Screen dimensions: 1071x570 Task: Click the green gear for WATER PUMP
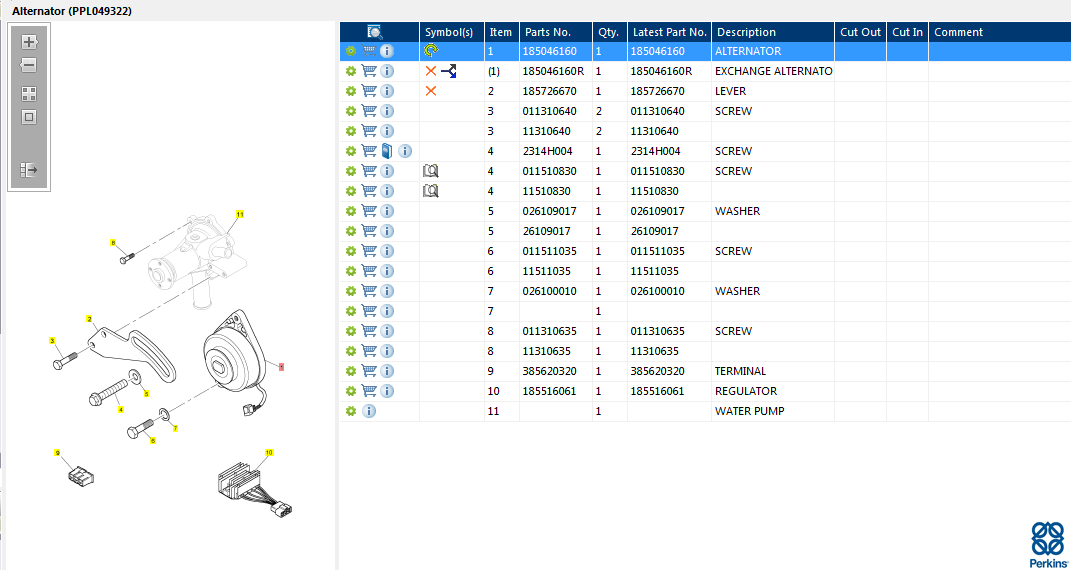pos(351,411)
